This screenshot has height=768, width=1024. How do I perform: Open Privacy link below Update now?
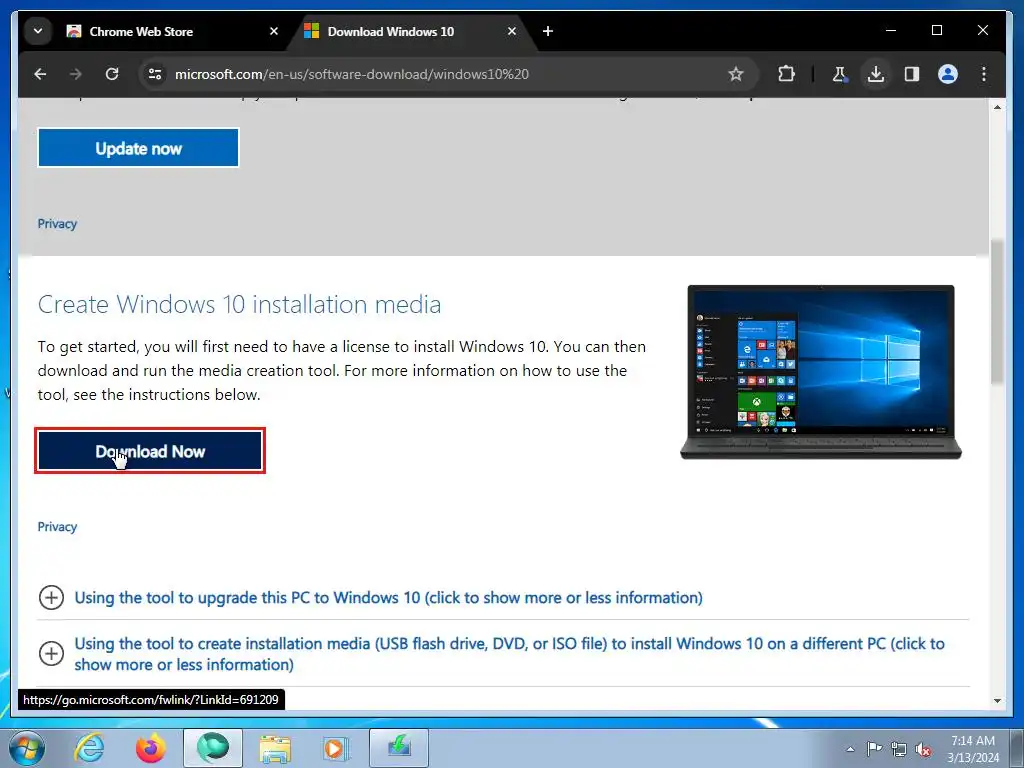[57, 224]
